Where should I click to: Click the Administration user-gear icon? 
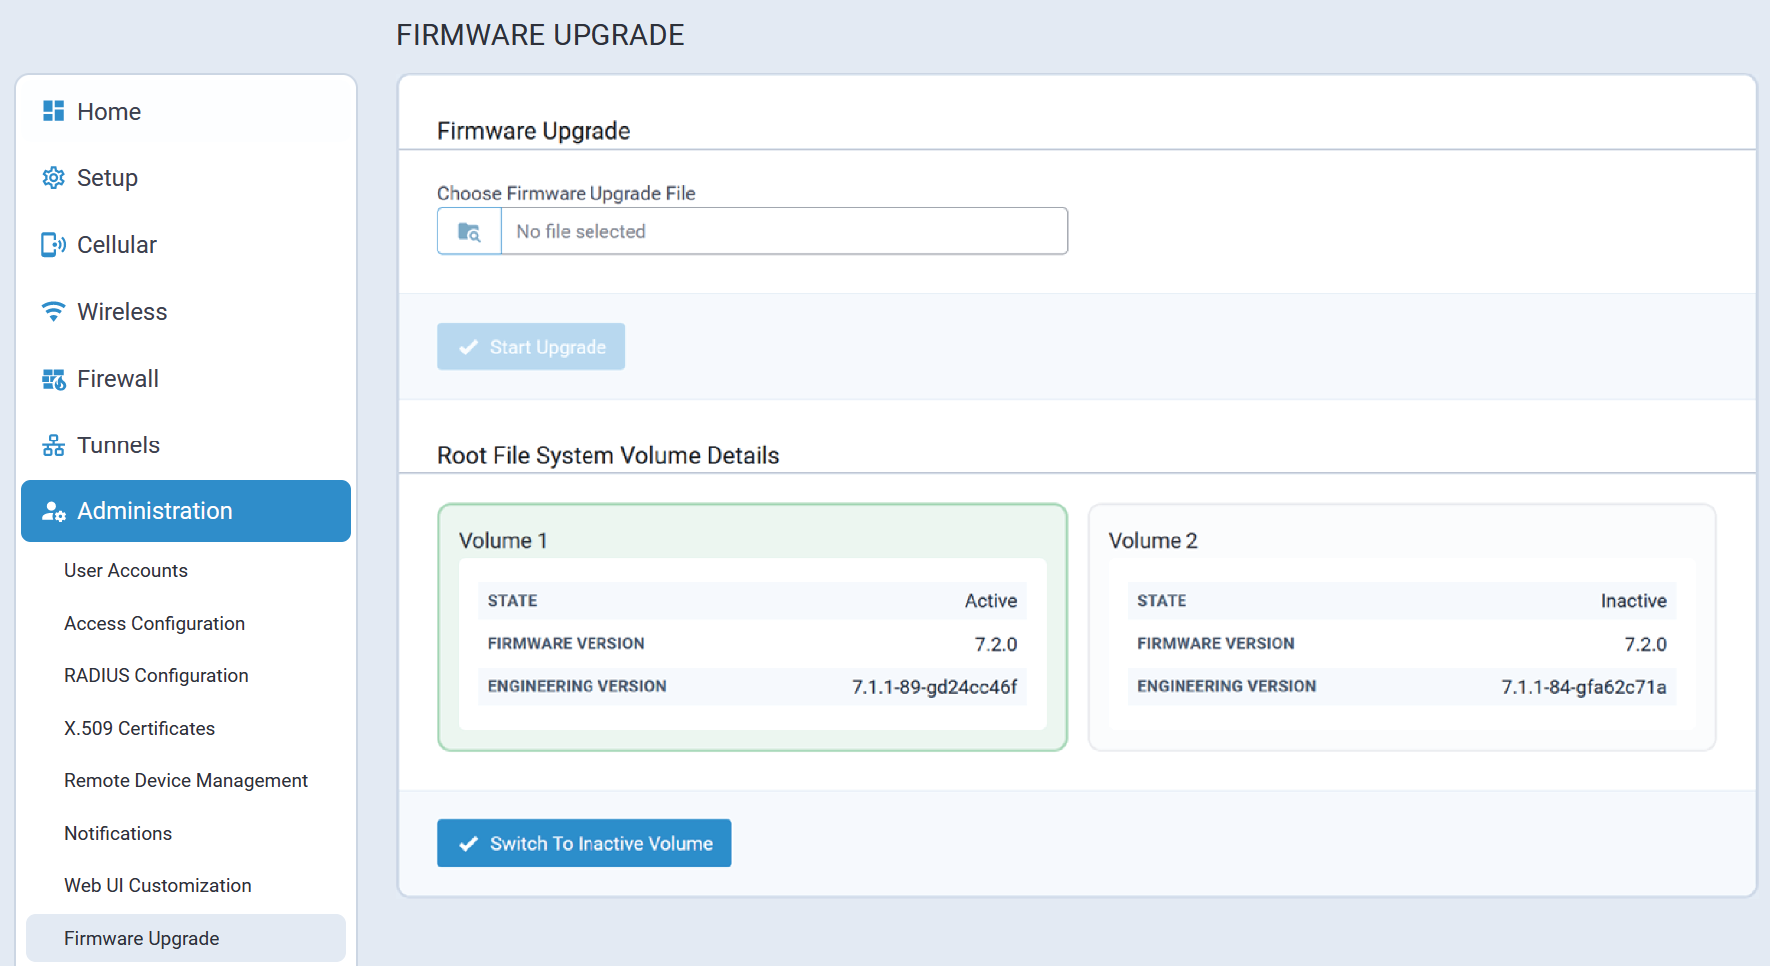click(x=53, y=511)
